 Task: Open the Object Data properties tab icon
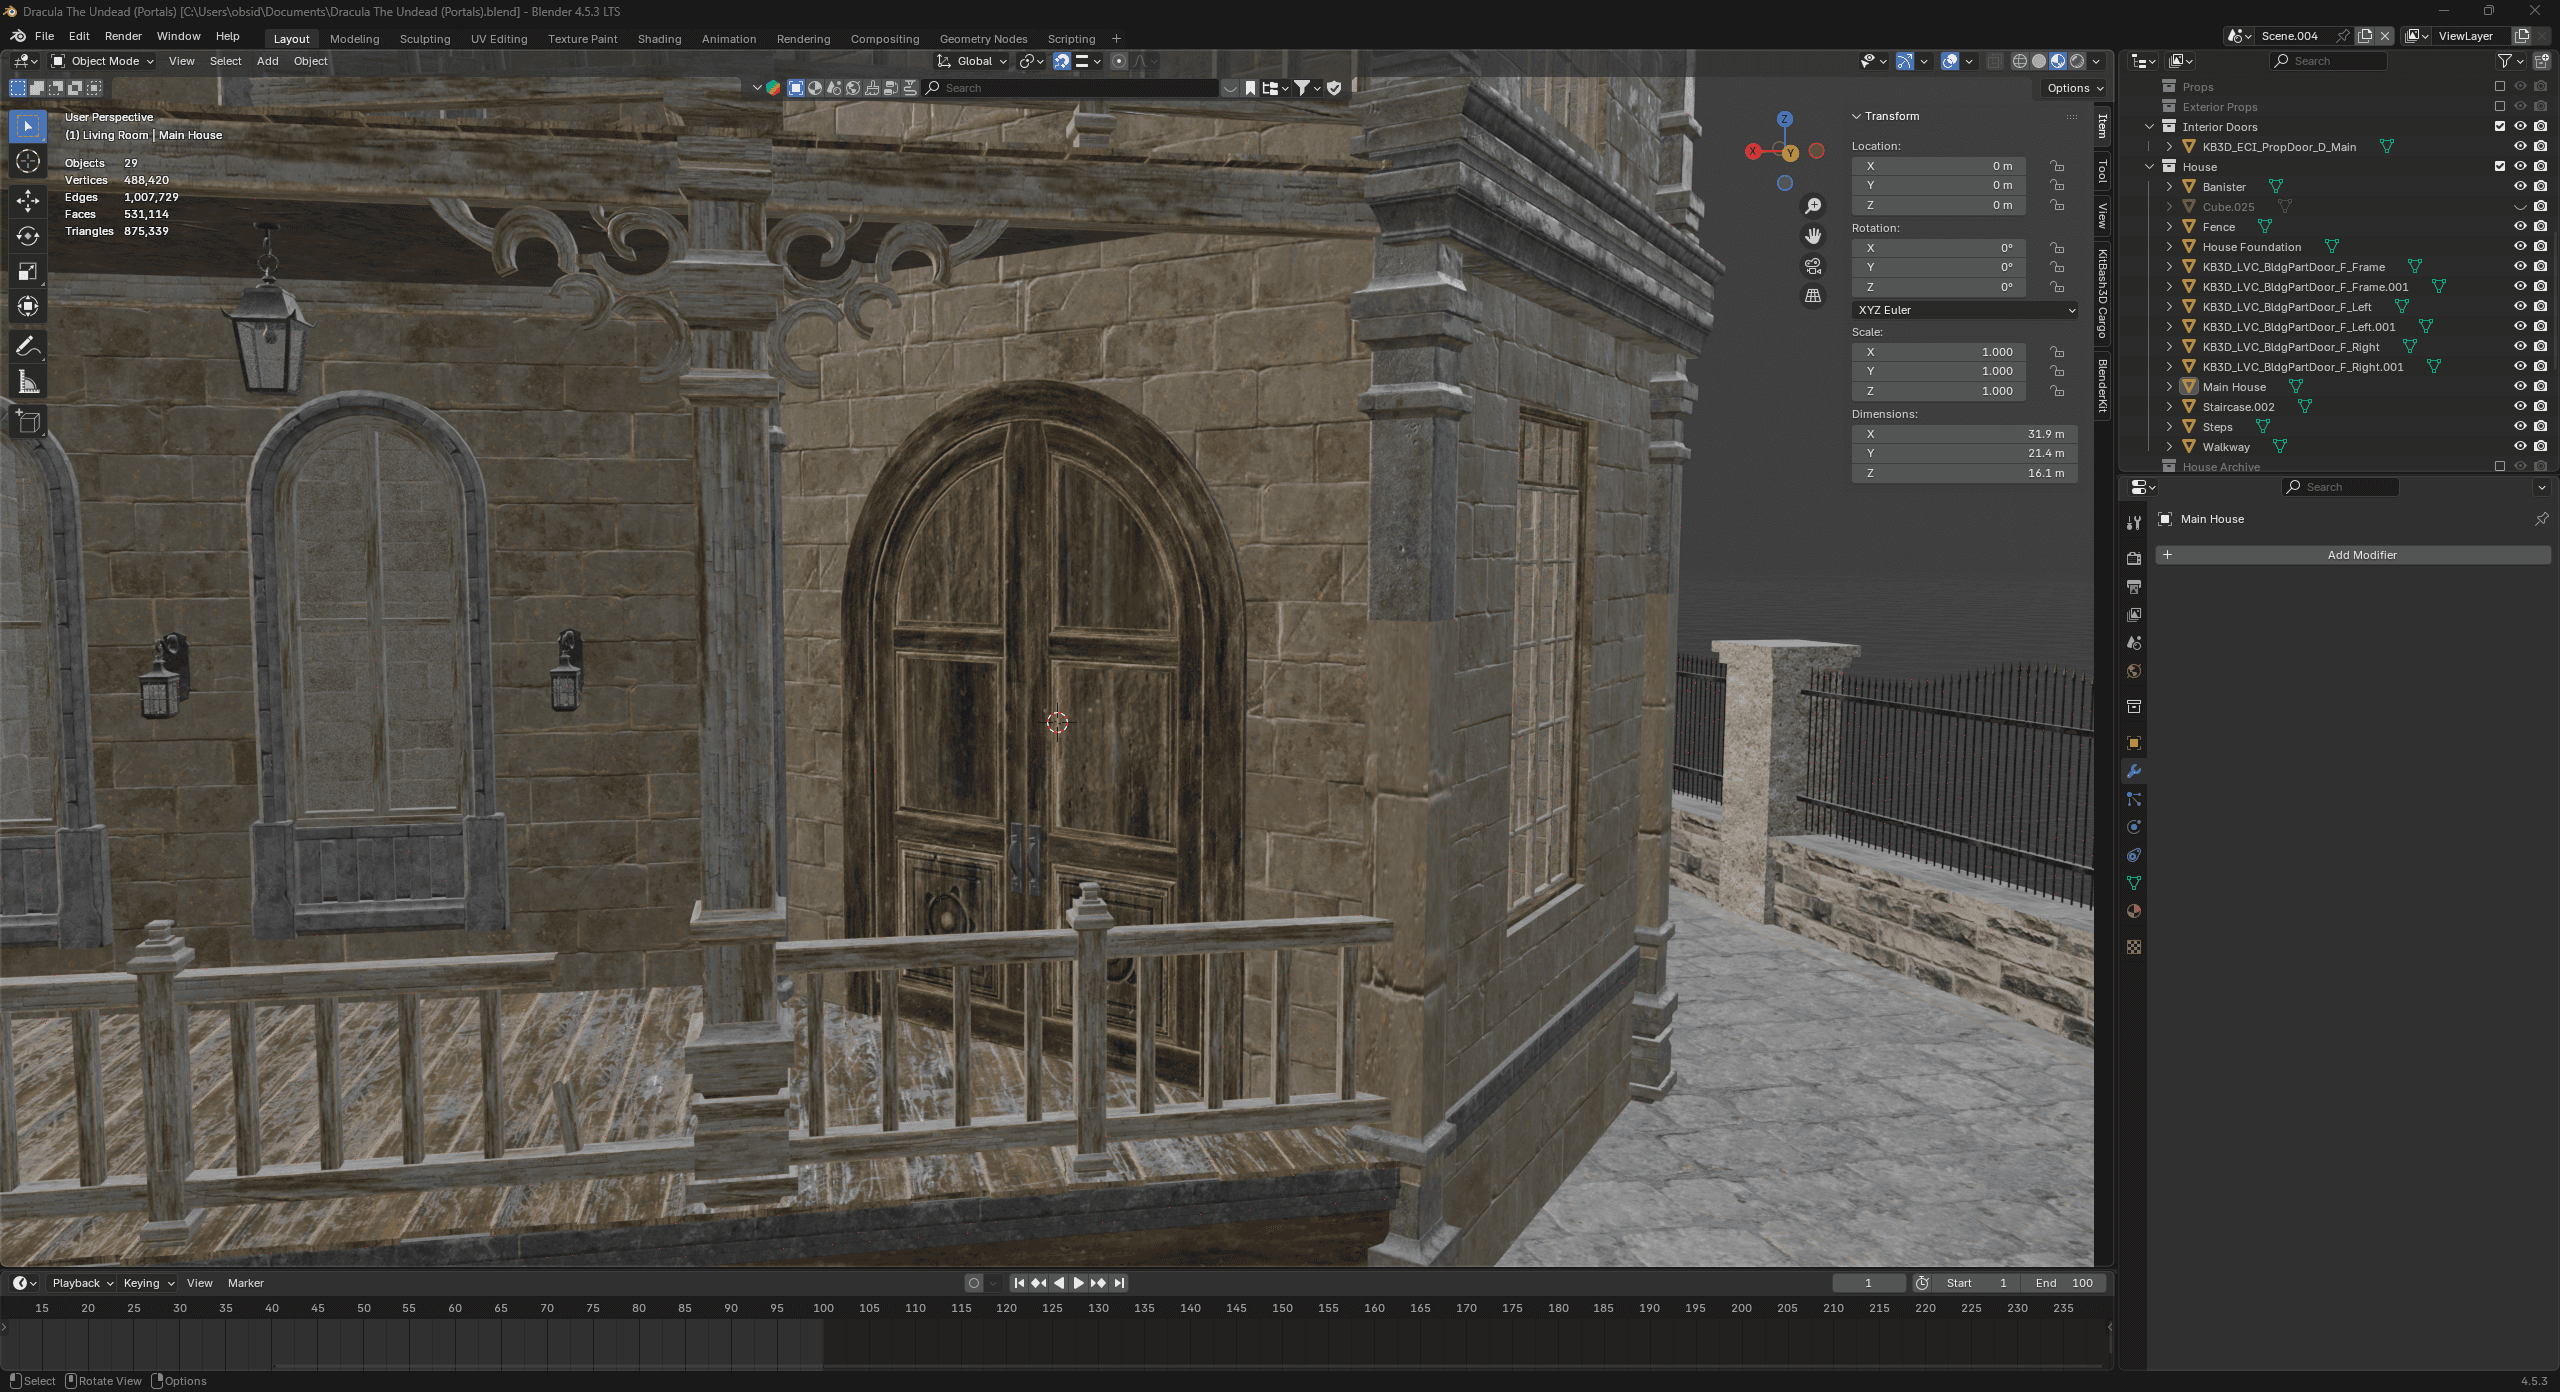[x=2134, y=883]
